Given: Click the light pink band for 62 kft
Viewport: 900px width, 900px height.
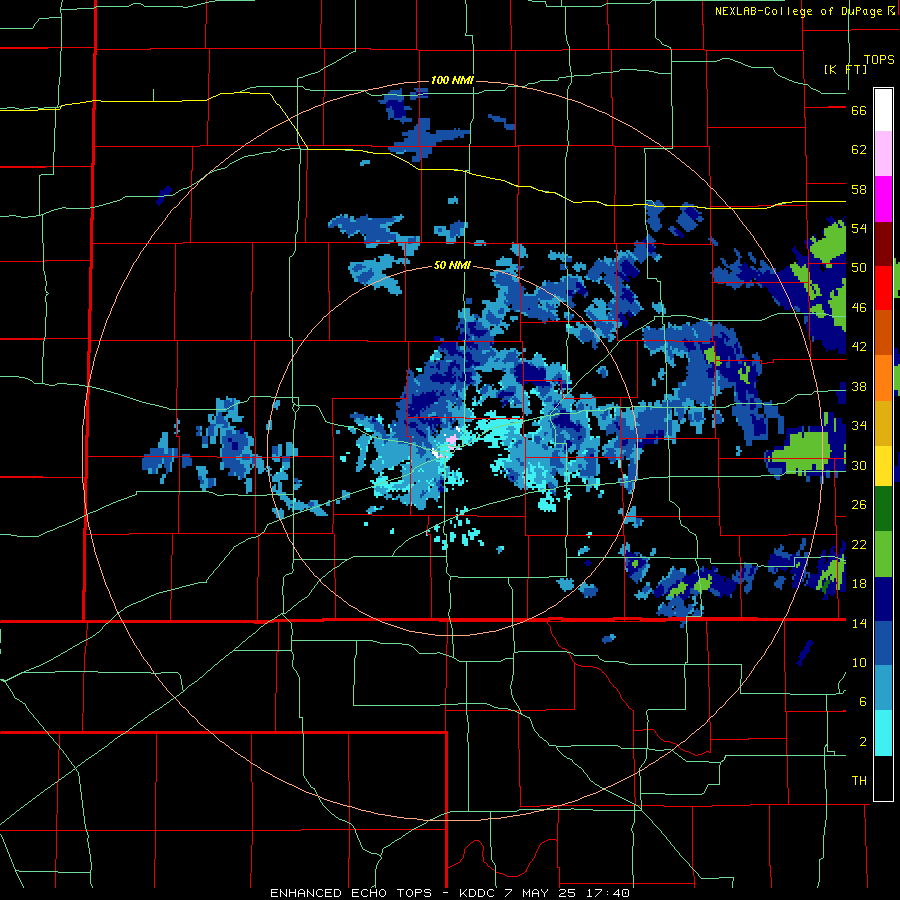Looking at the screenshot, I should click(883, 153).
